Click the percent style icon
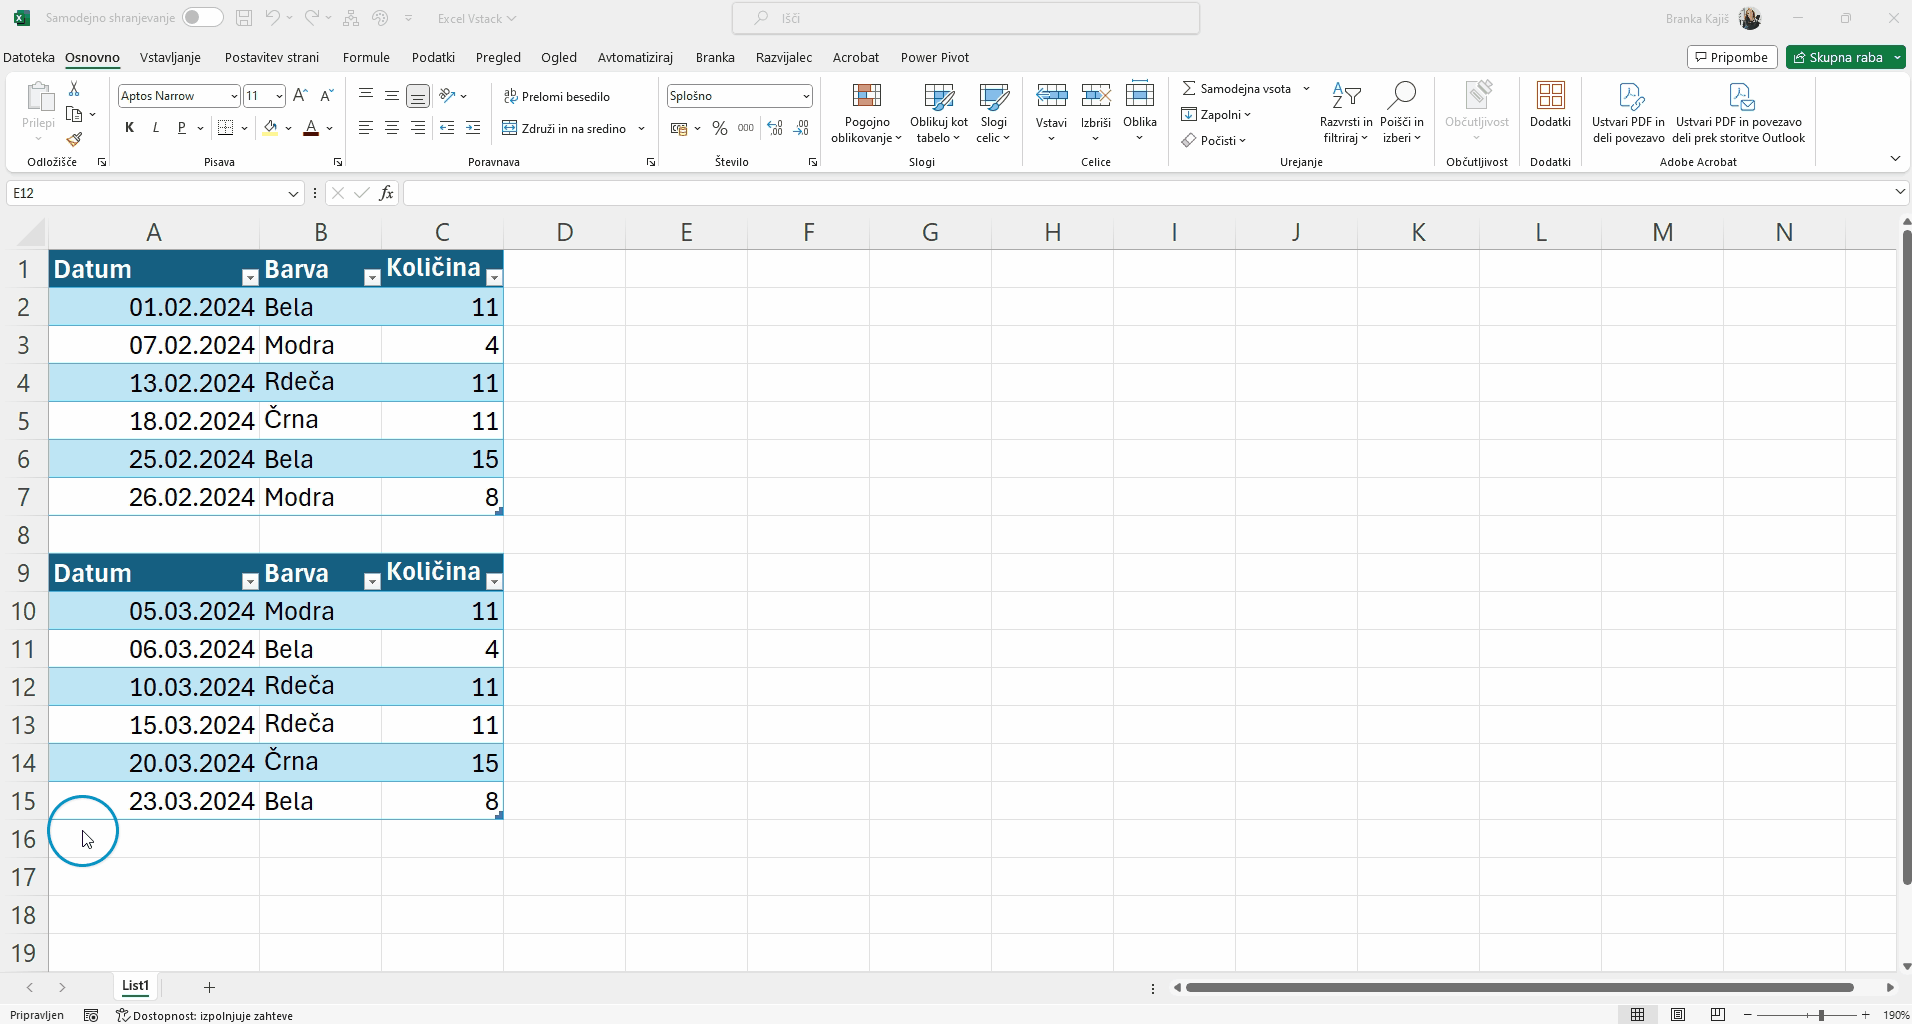 tap(720, 128)
